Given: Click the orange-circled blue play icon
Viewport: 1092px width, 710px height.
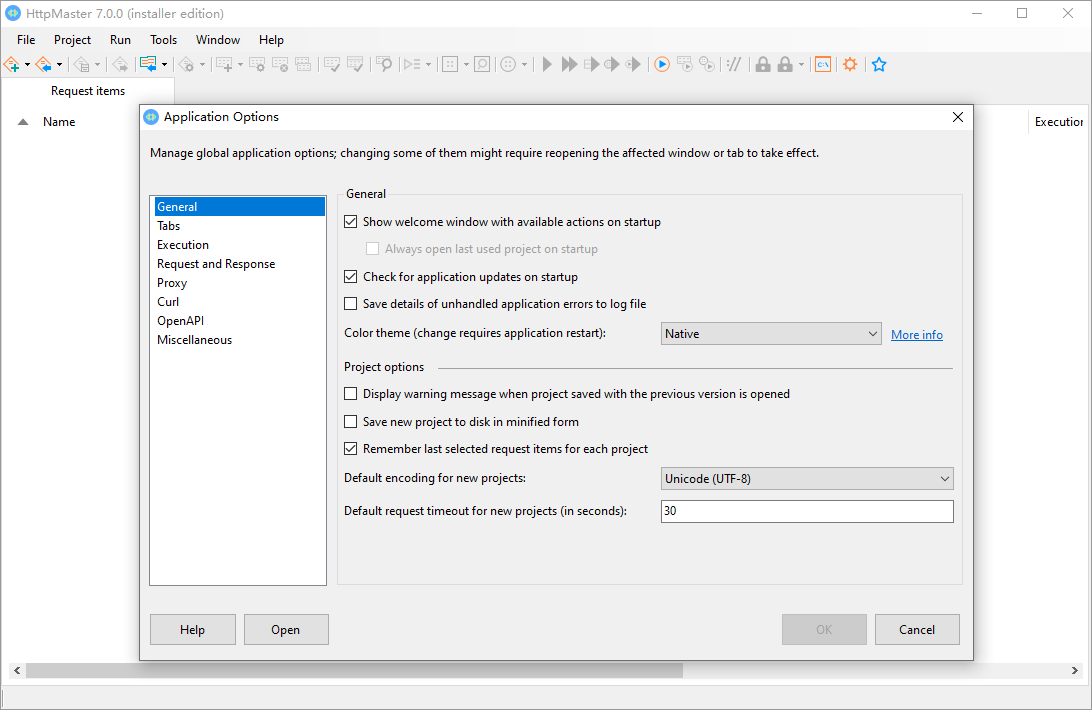Looking at the screenshot, I should coord(662,65).
